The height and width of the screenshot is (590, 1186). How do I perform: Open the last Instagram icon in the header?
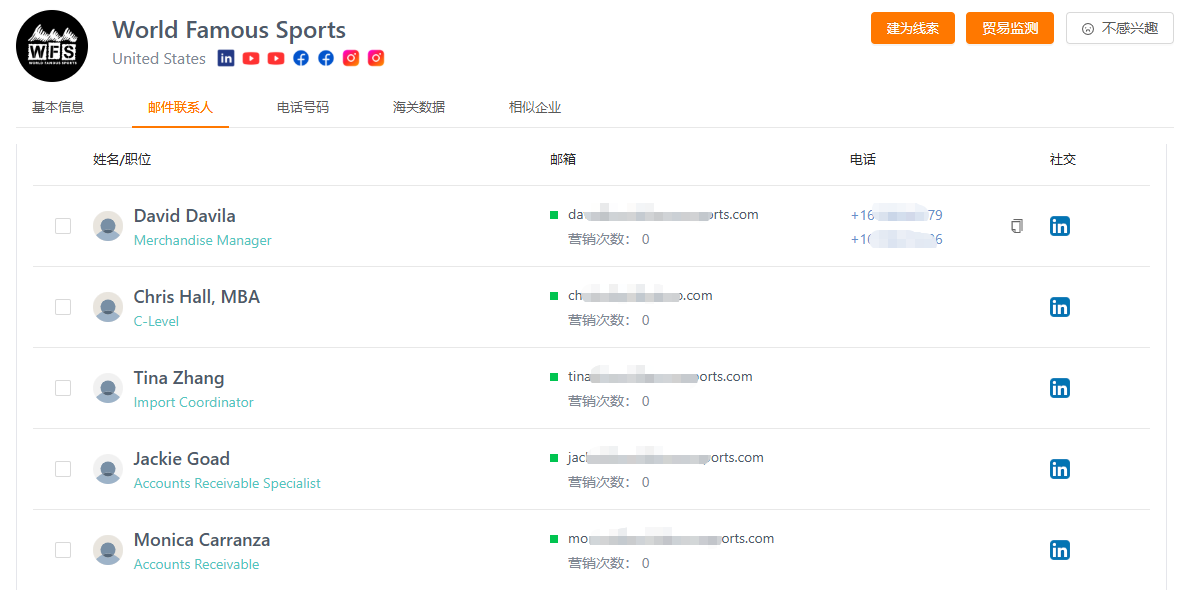(376, 58)
